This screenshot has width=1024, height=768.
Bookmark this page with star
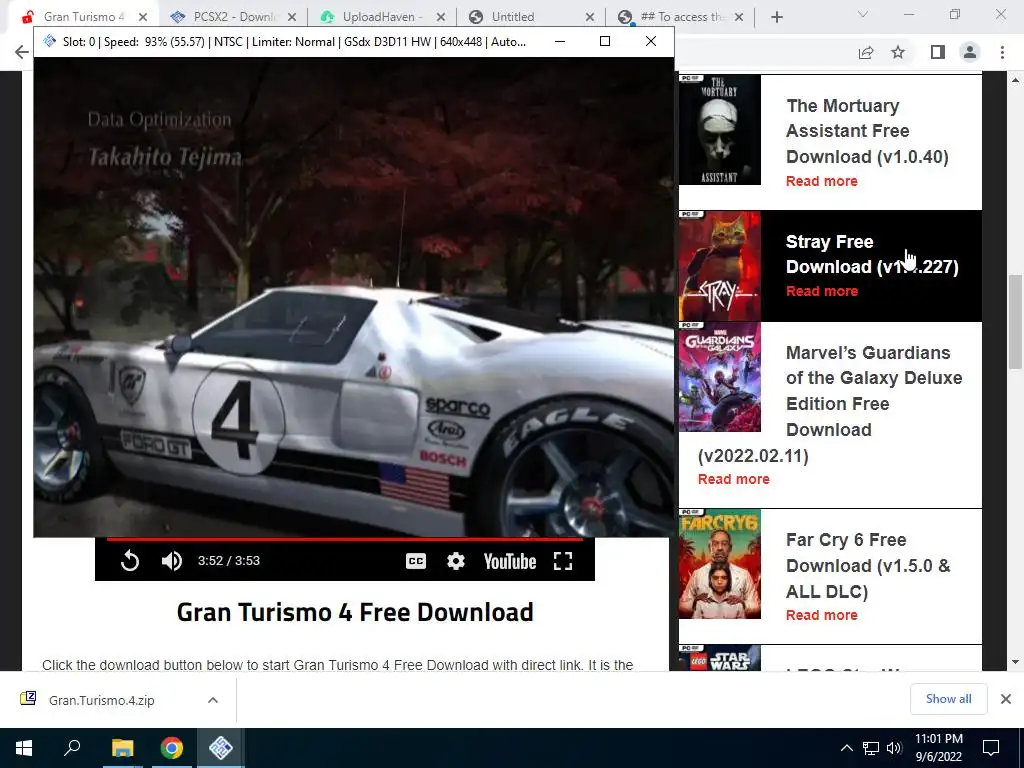coord(899,52)
